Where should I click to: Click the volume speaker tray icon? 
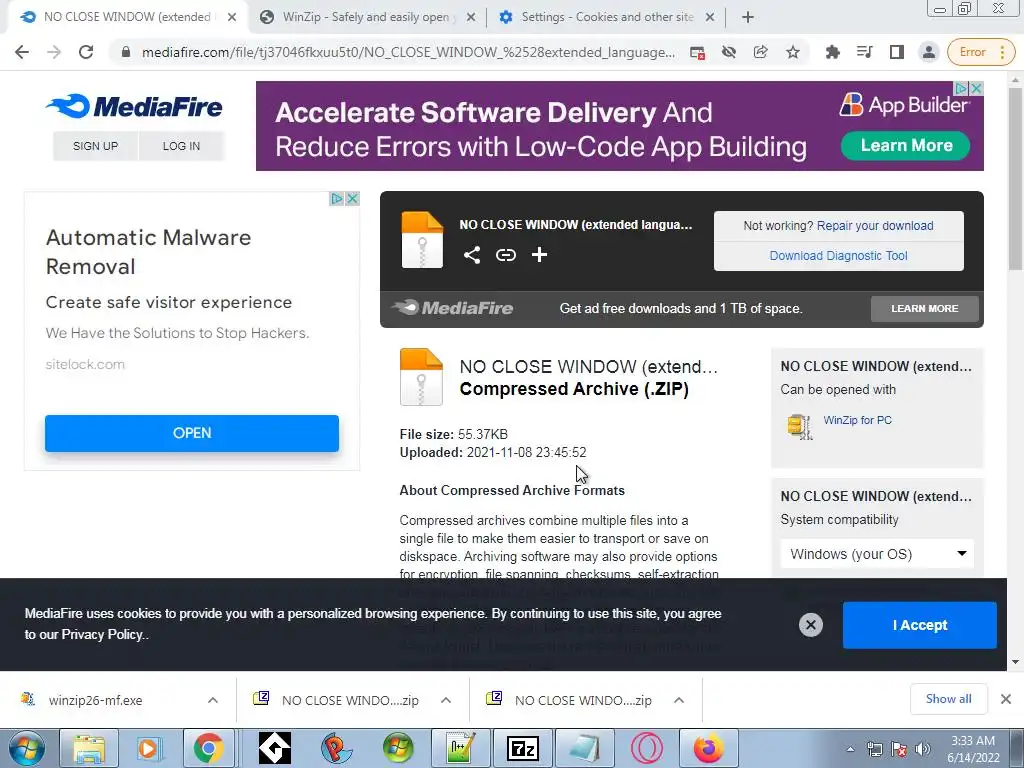[923, 749]
